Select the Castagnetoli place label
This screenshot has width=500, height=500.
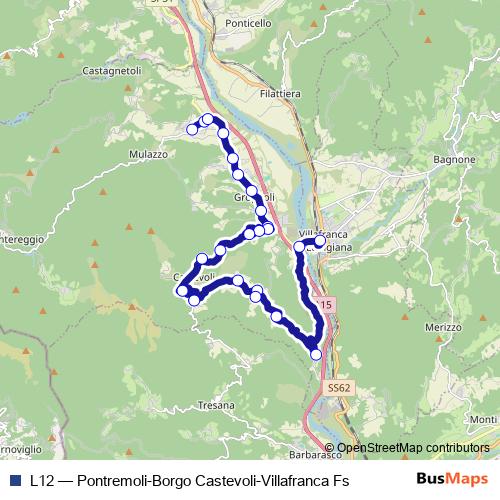[x=112, y=71]
